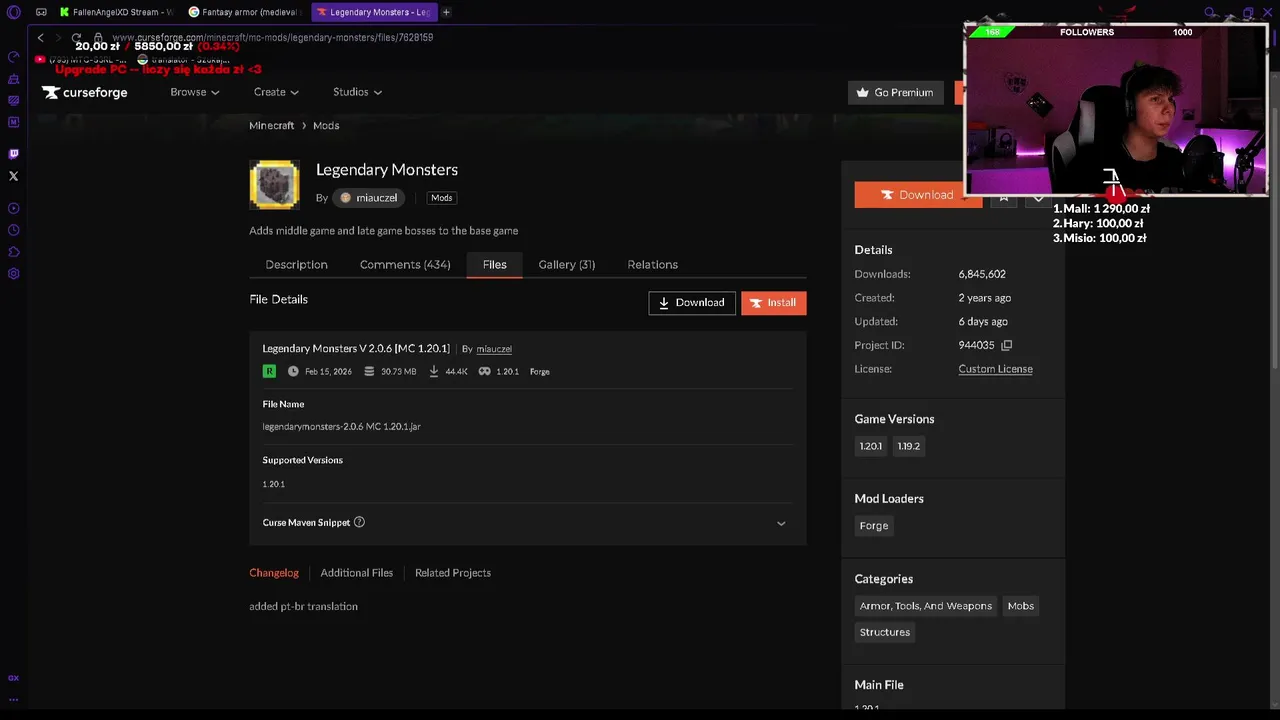The height and width of the screenshot is (720, 1280).
Task: Click the 'added pt-br translation' changelog text
Action: [303, 607]
